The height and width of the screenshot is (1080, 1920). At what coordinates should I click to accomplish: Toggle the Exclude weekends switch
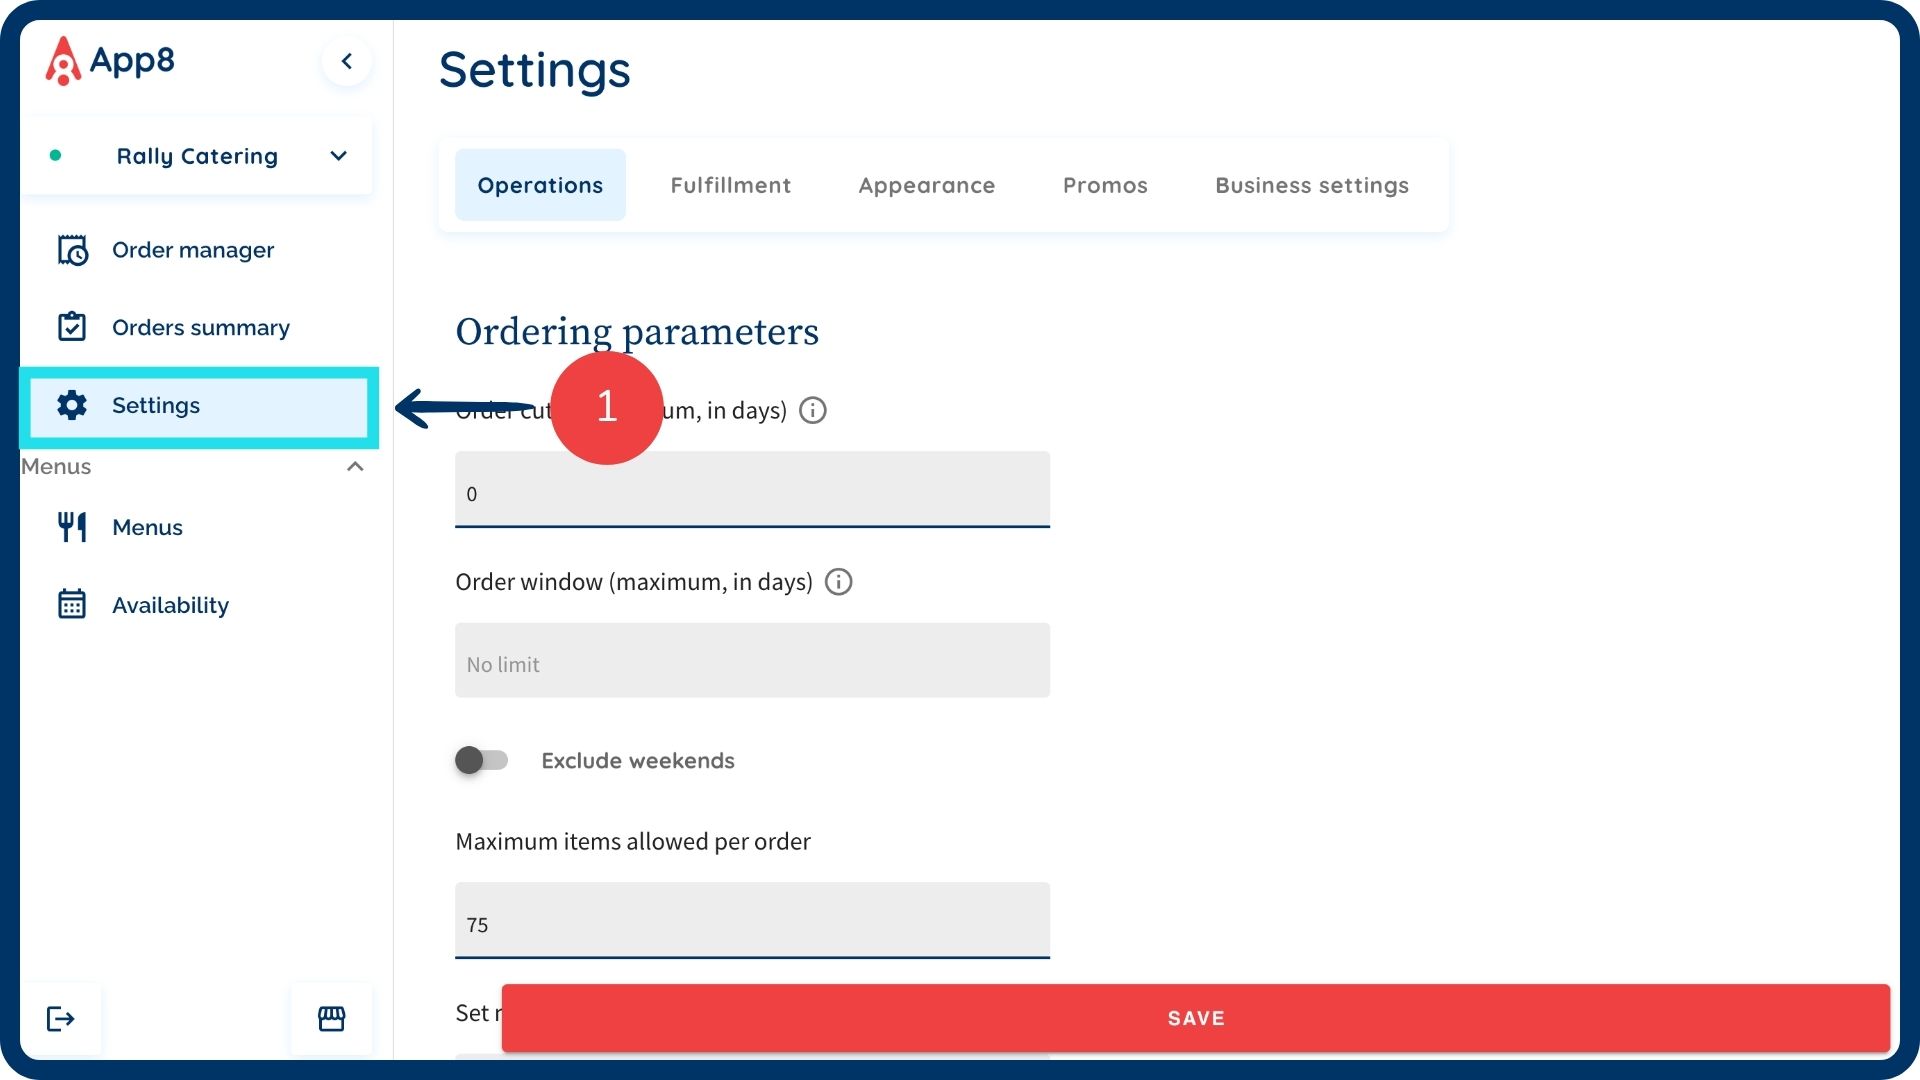point(481,760)
